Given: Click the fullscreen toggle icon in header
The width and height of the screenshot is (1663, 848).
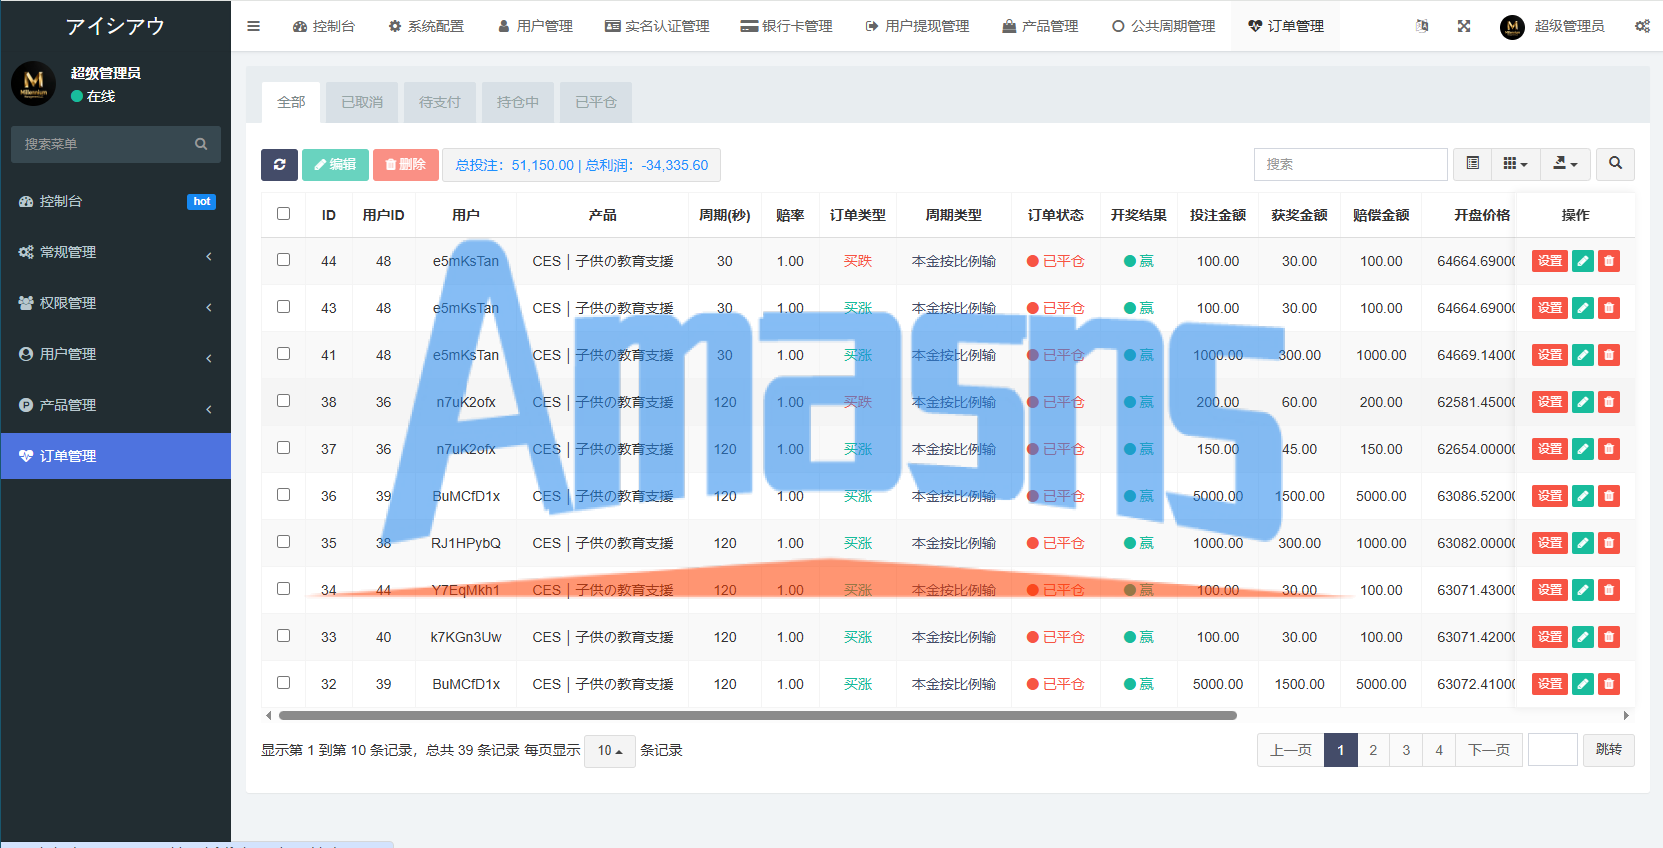Looking at the screenshot, I should click(x=1464, y=26).
